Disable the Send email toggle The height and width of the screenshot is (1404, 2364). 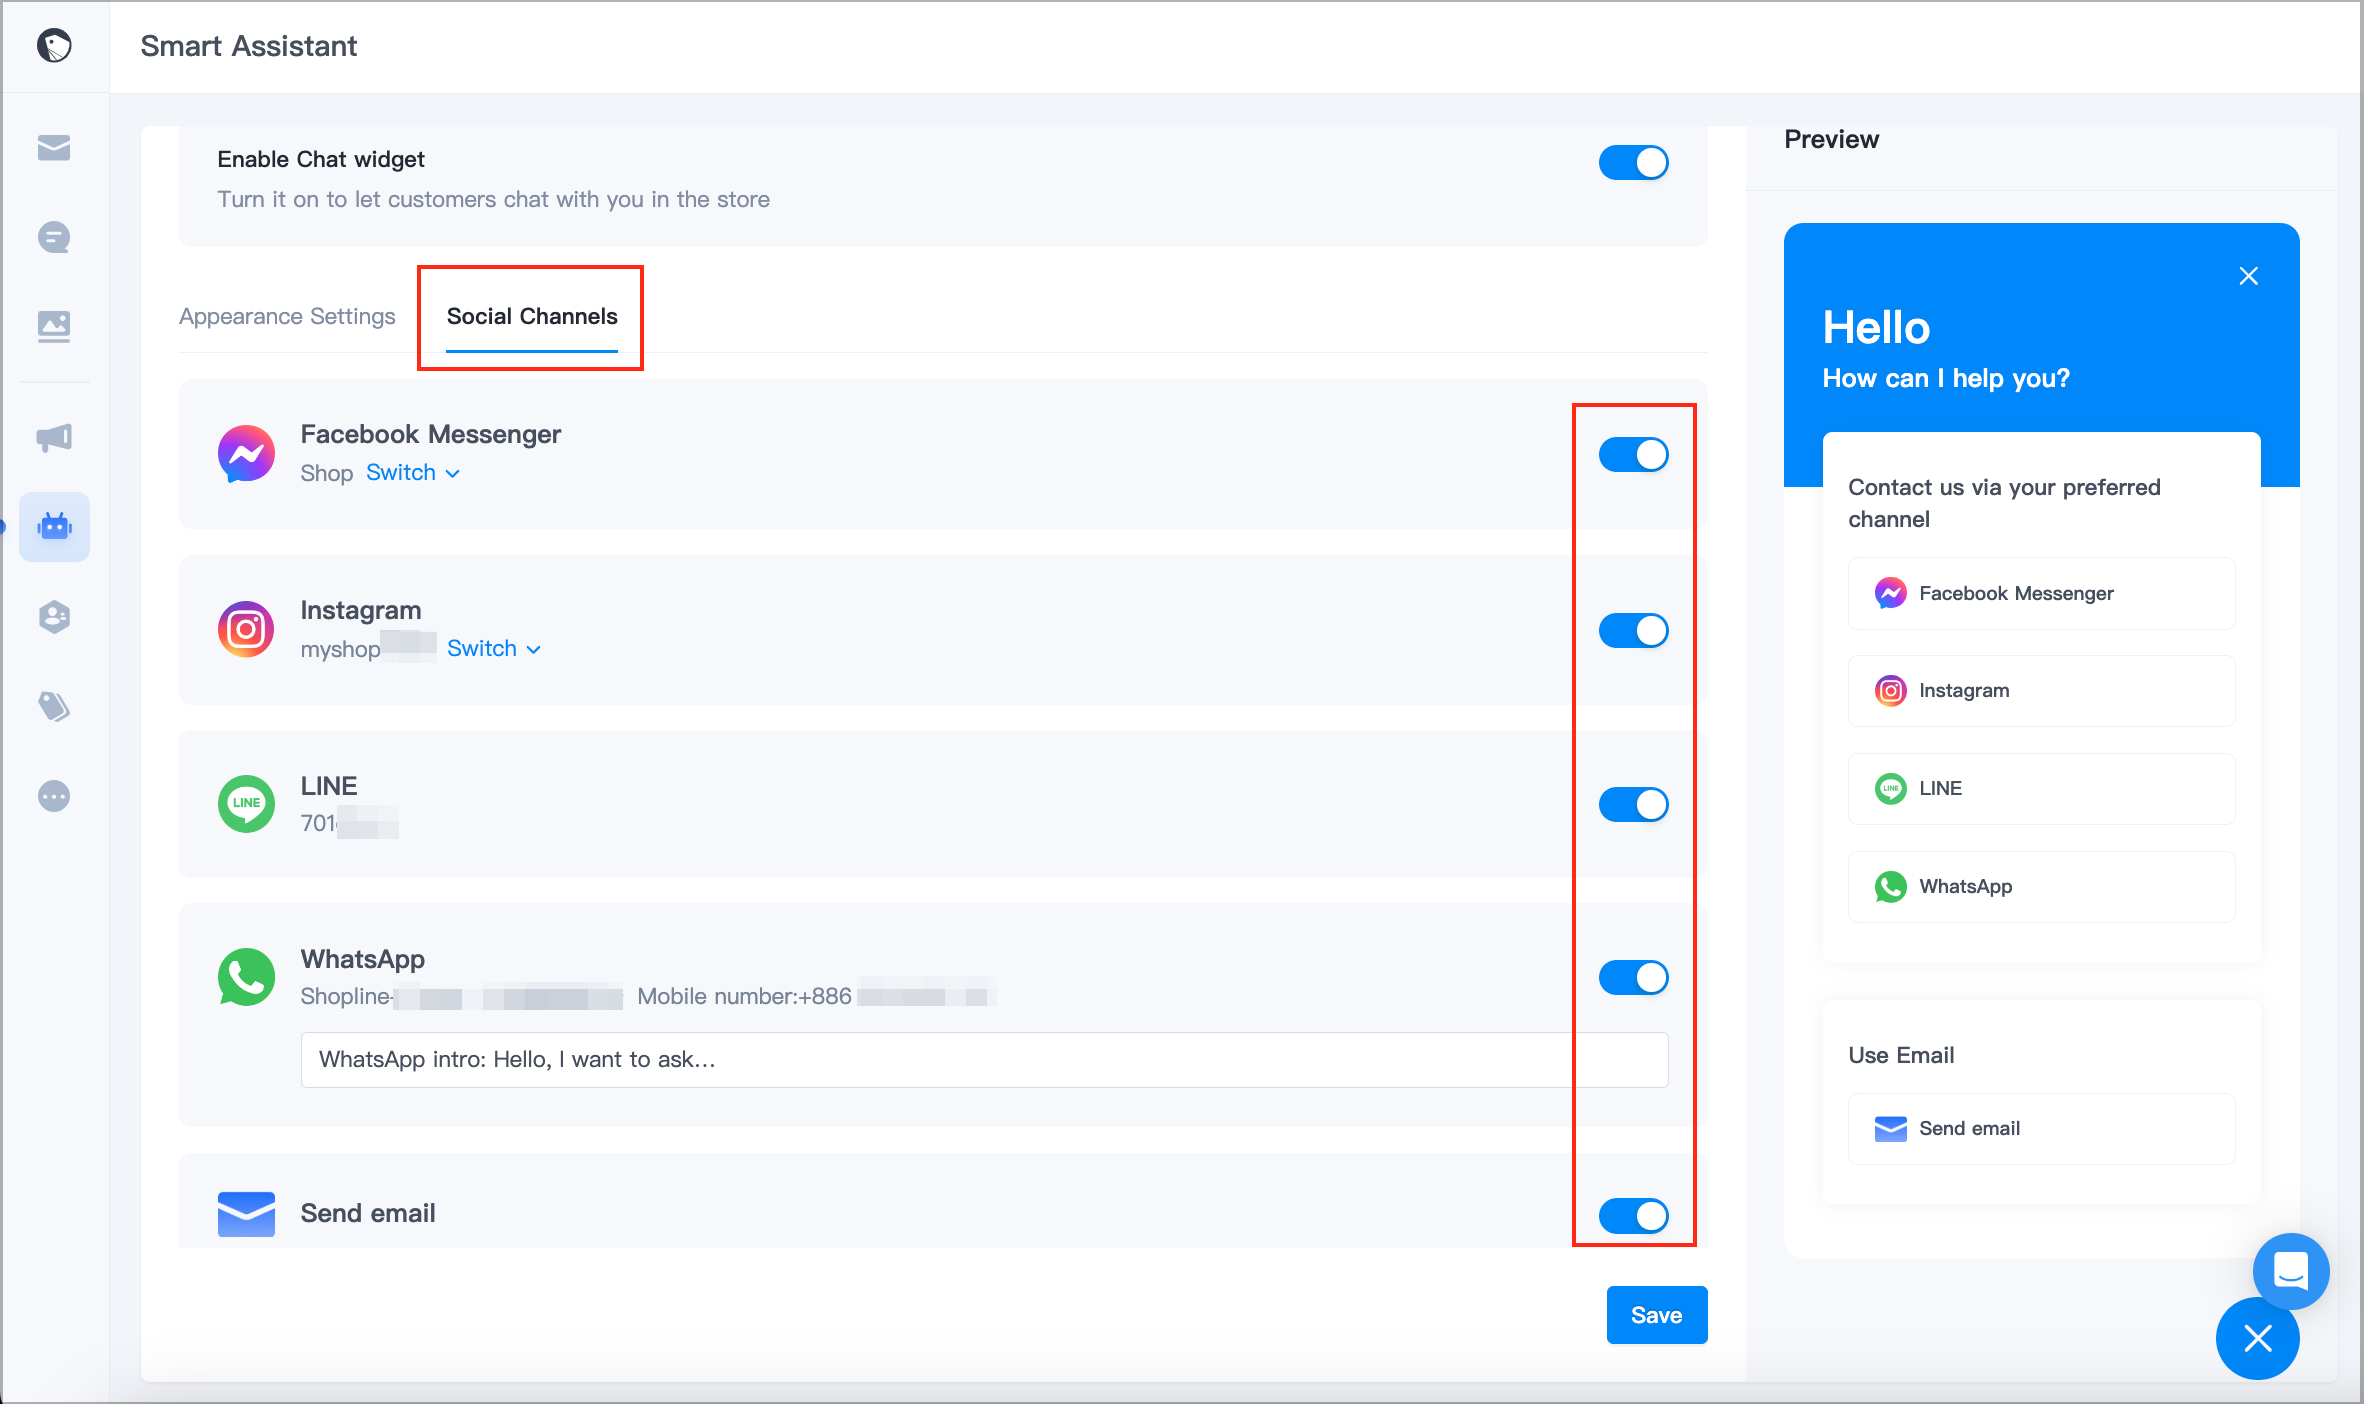click(x=1634, y=1215)
